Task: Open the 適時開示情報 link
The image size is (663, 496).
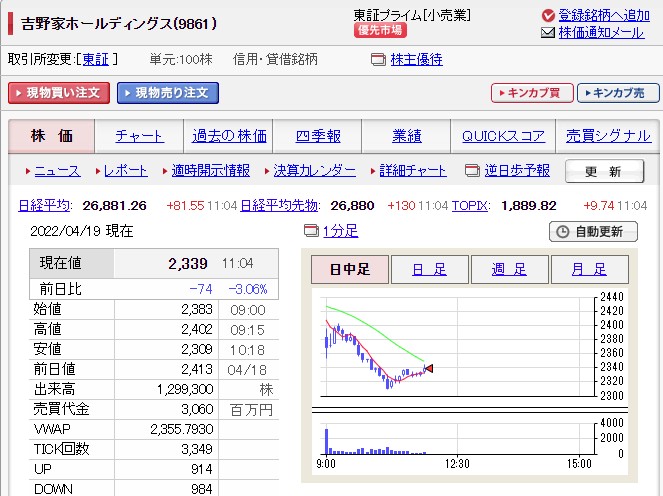Action: [211, 171]
